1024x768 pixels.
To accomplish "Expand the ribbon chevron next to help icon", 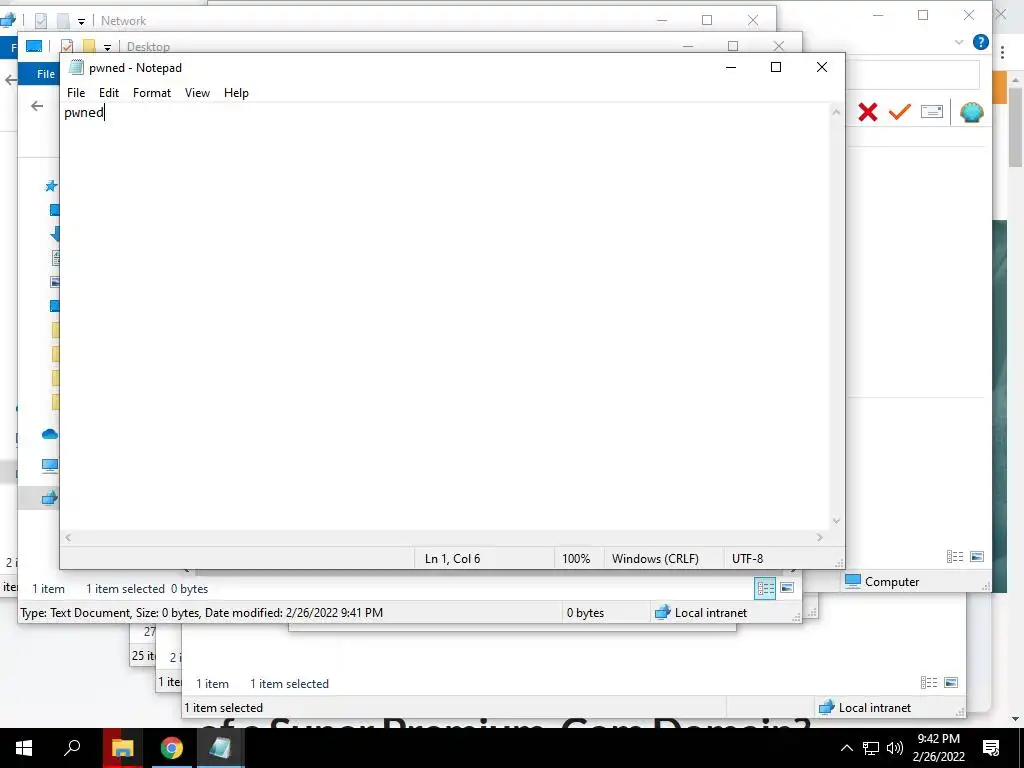I will [x=959, y=42].
